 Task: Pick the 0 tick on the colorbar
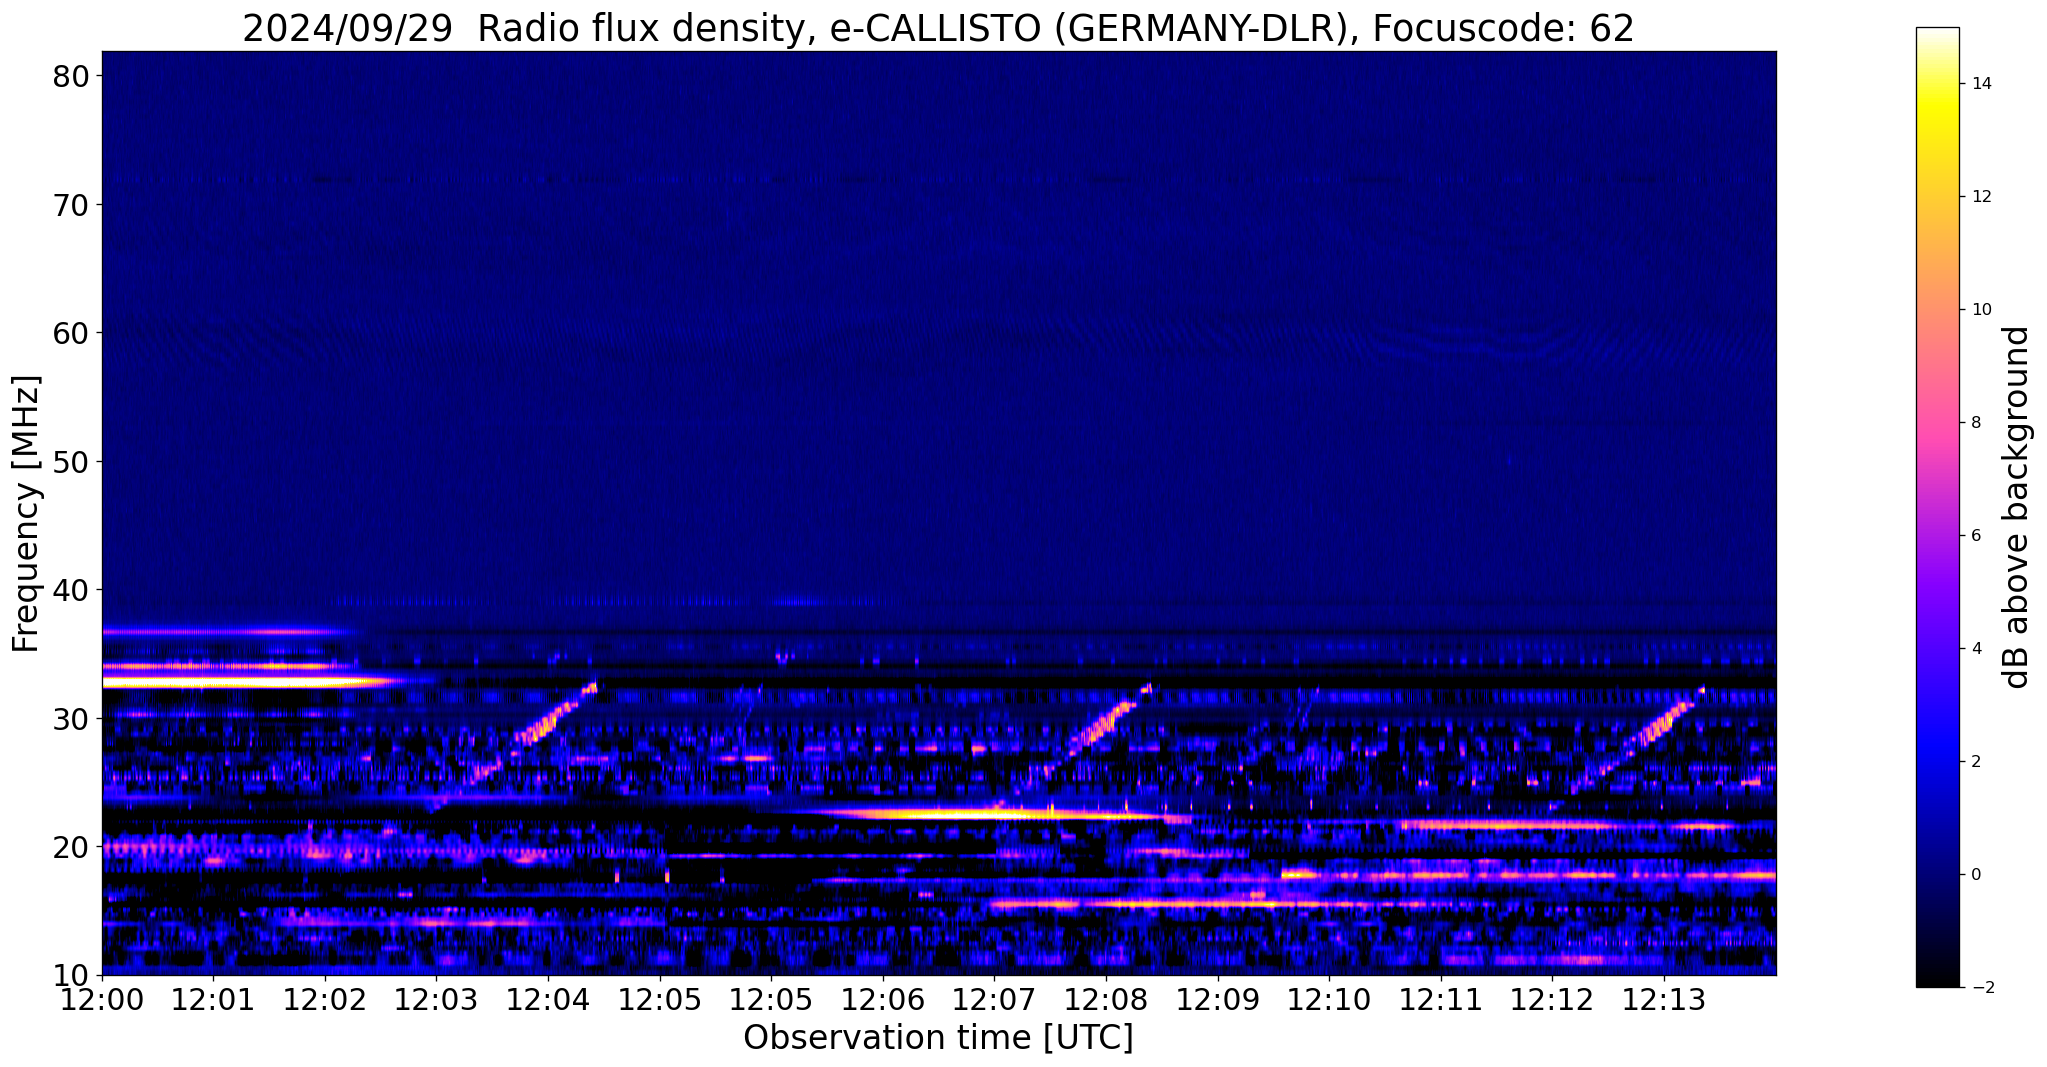pos(1975,875)
